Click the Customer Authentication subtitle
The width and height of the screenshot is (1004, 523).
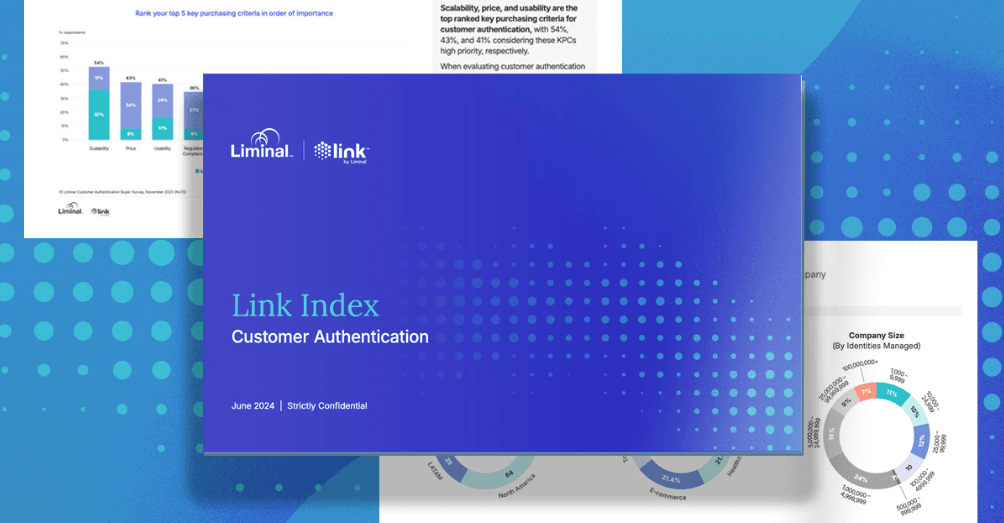click(330, 337)
